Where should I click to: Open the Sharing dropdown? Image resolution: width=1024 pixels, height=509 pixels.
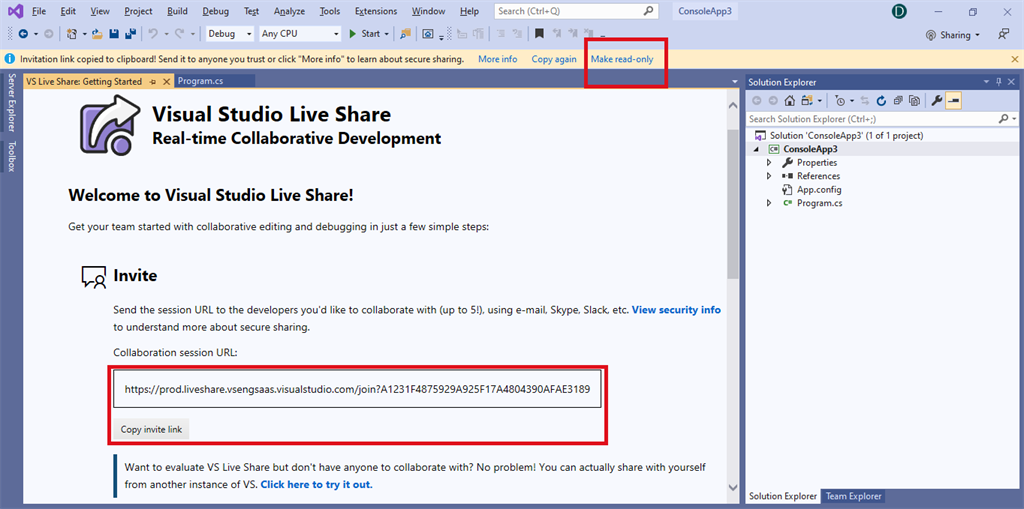click(x=953, y=35)
